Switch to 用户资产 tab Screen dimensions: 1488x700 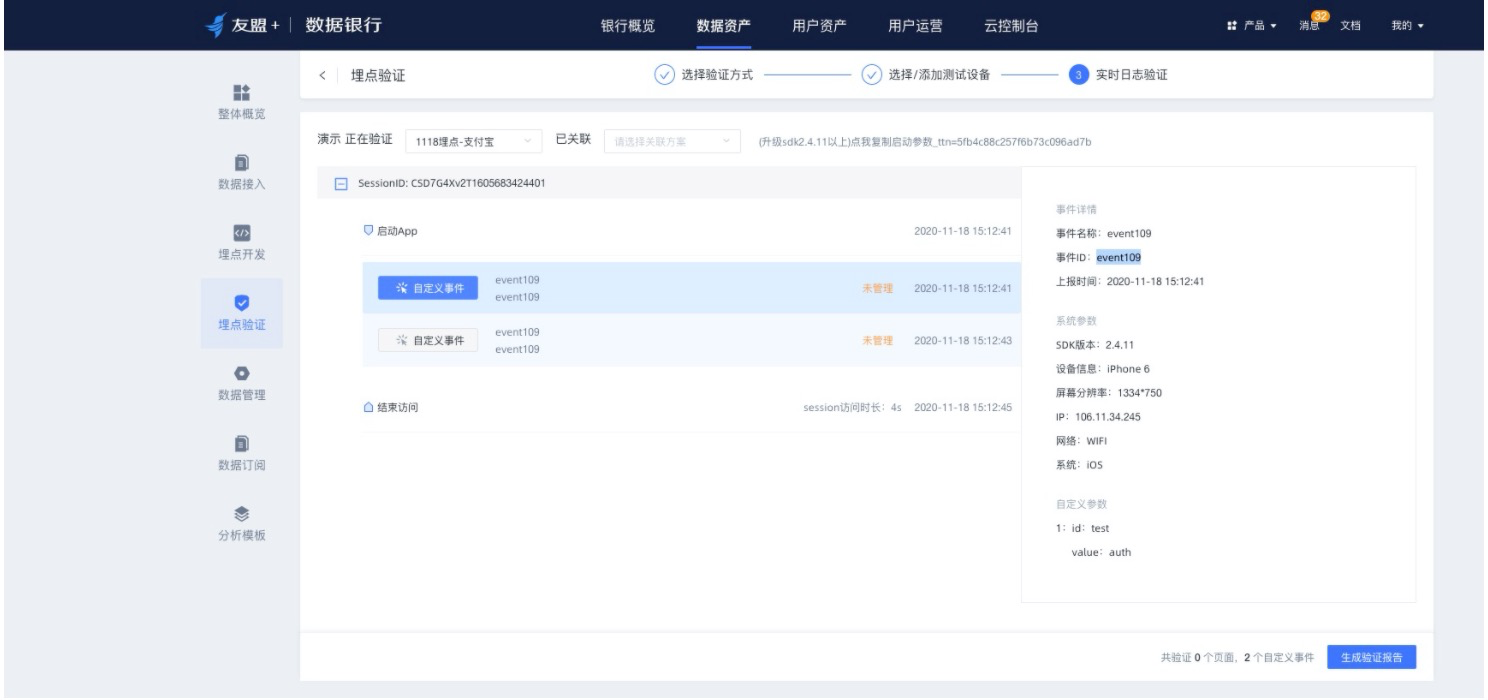pos(820,26)
